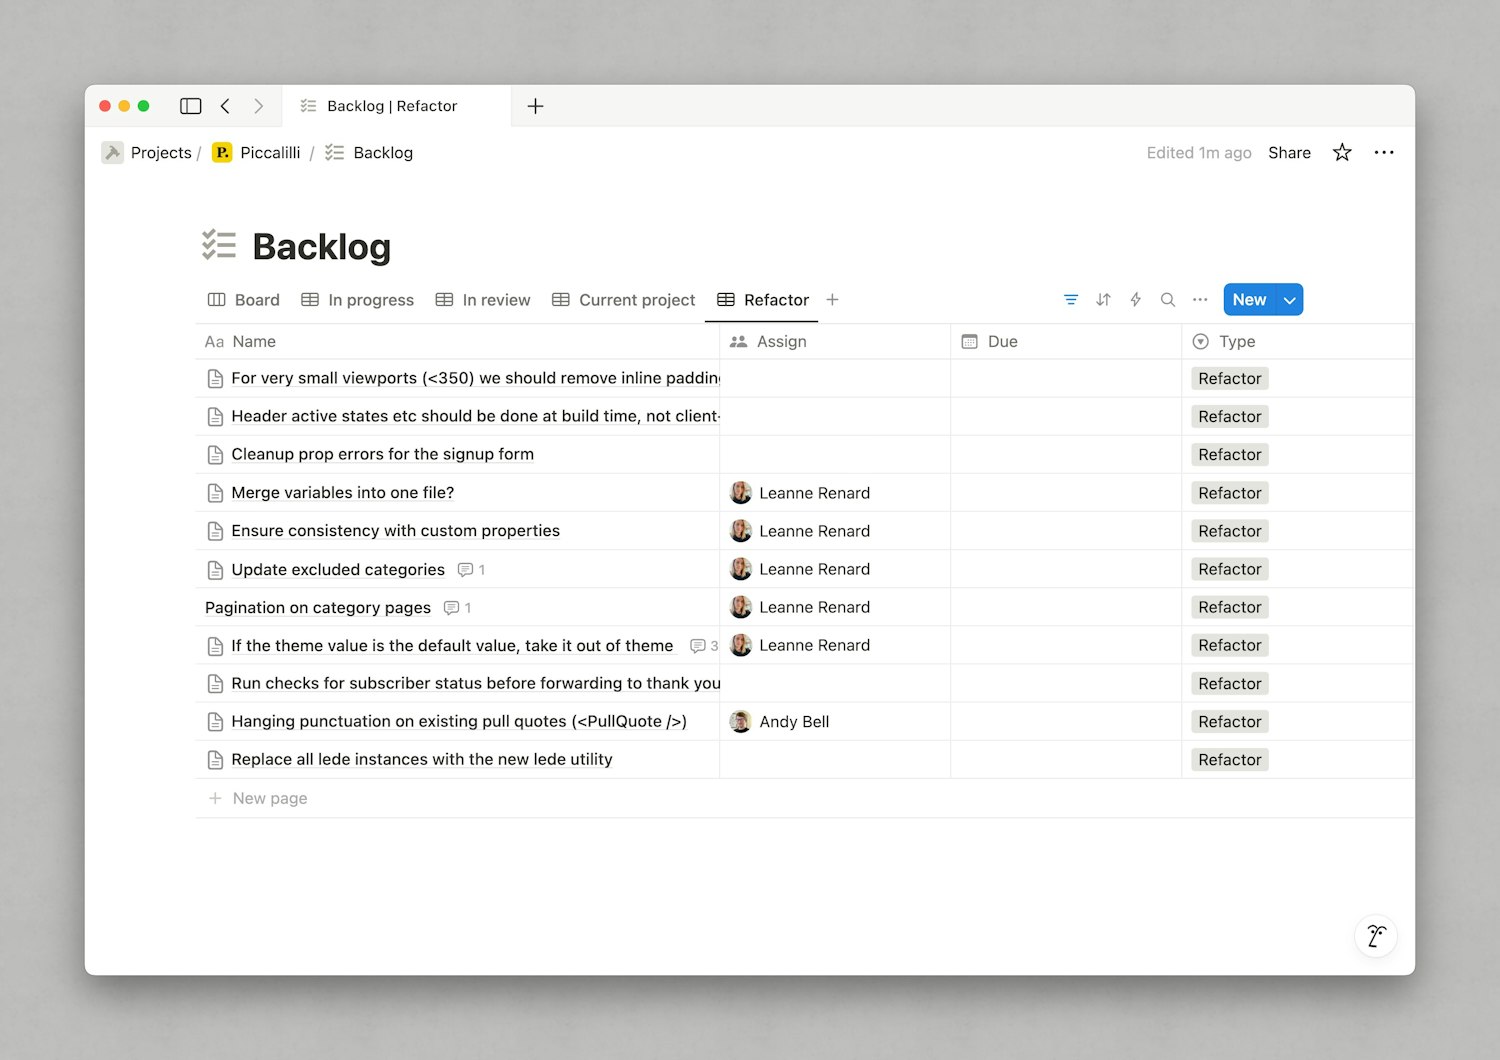The height and width of the screenshot is (1060, 1500).
Task: Favorite this page with the star icon
Action: point(1342,153)
